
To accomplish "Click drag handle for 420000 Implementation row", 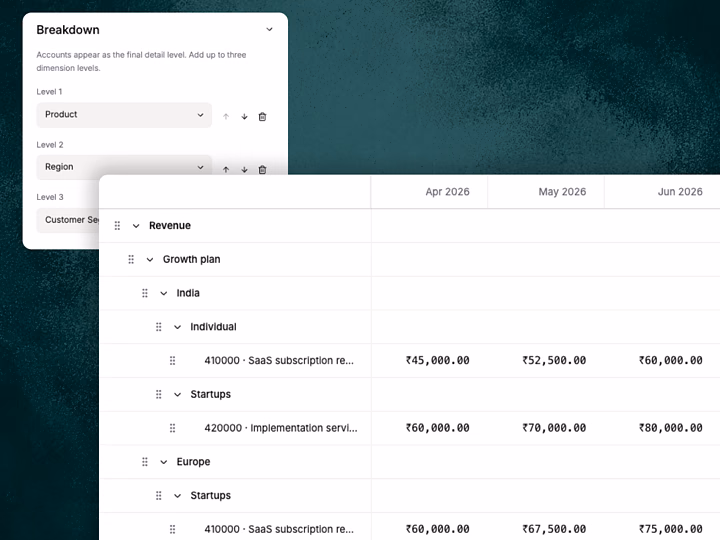I will 172,428.
